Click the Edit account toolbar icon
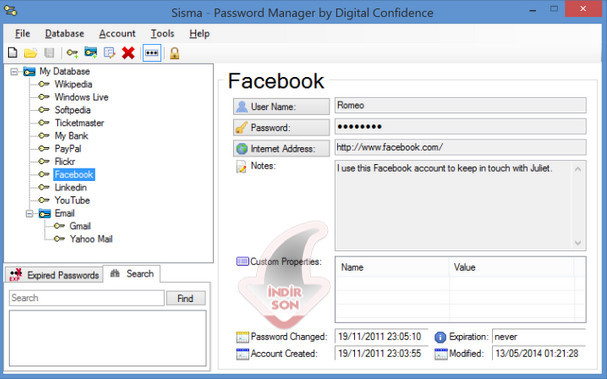The image size is (607, 379). (110, 53)
